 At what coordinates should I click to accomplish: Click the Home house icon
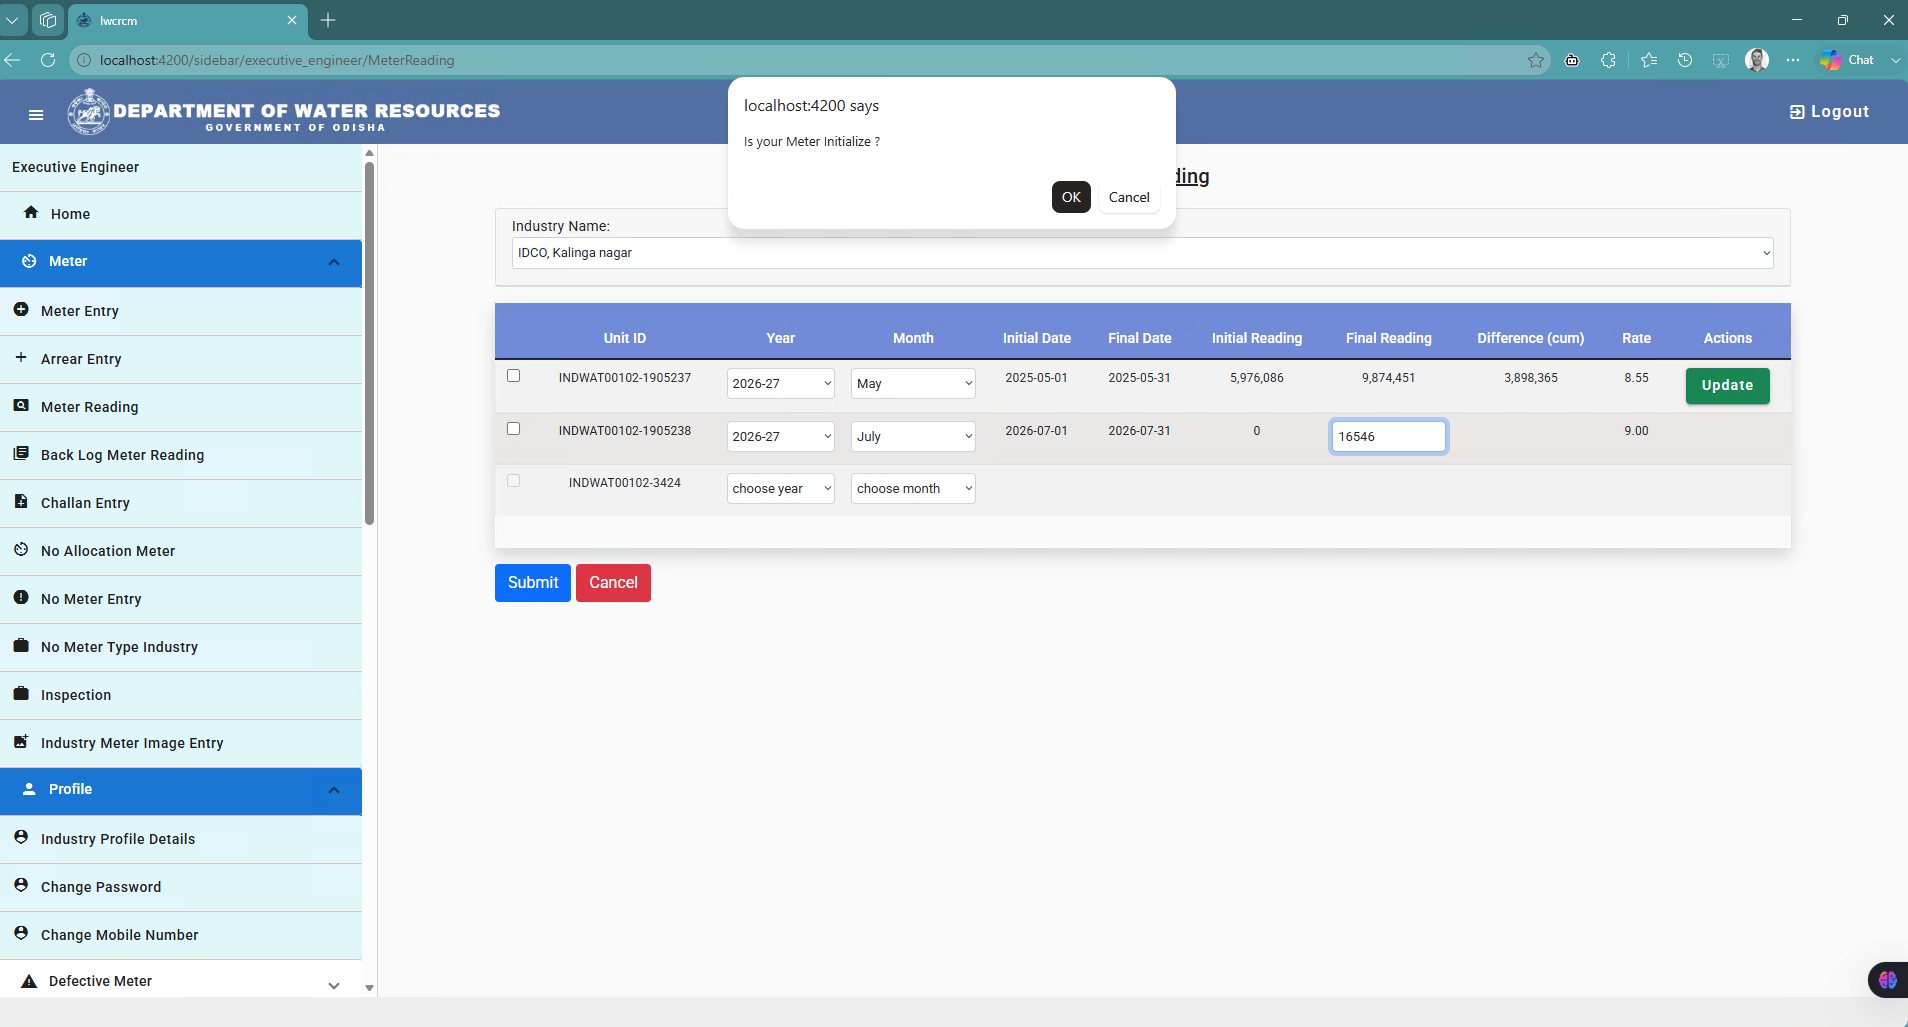31,212
